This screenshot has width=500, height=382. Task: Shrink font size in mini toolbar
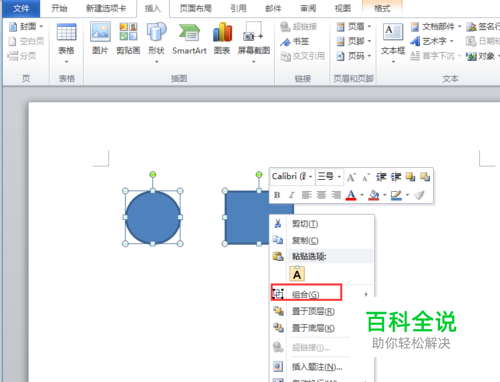coord(366,177)
